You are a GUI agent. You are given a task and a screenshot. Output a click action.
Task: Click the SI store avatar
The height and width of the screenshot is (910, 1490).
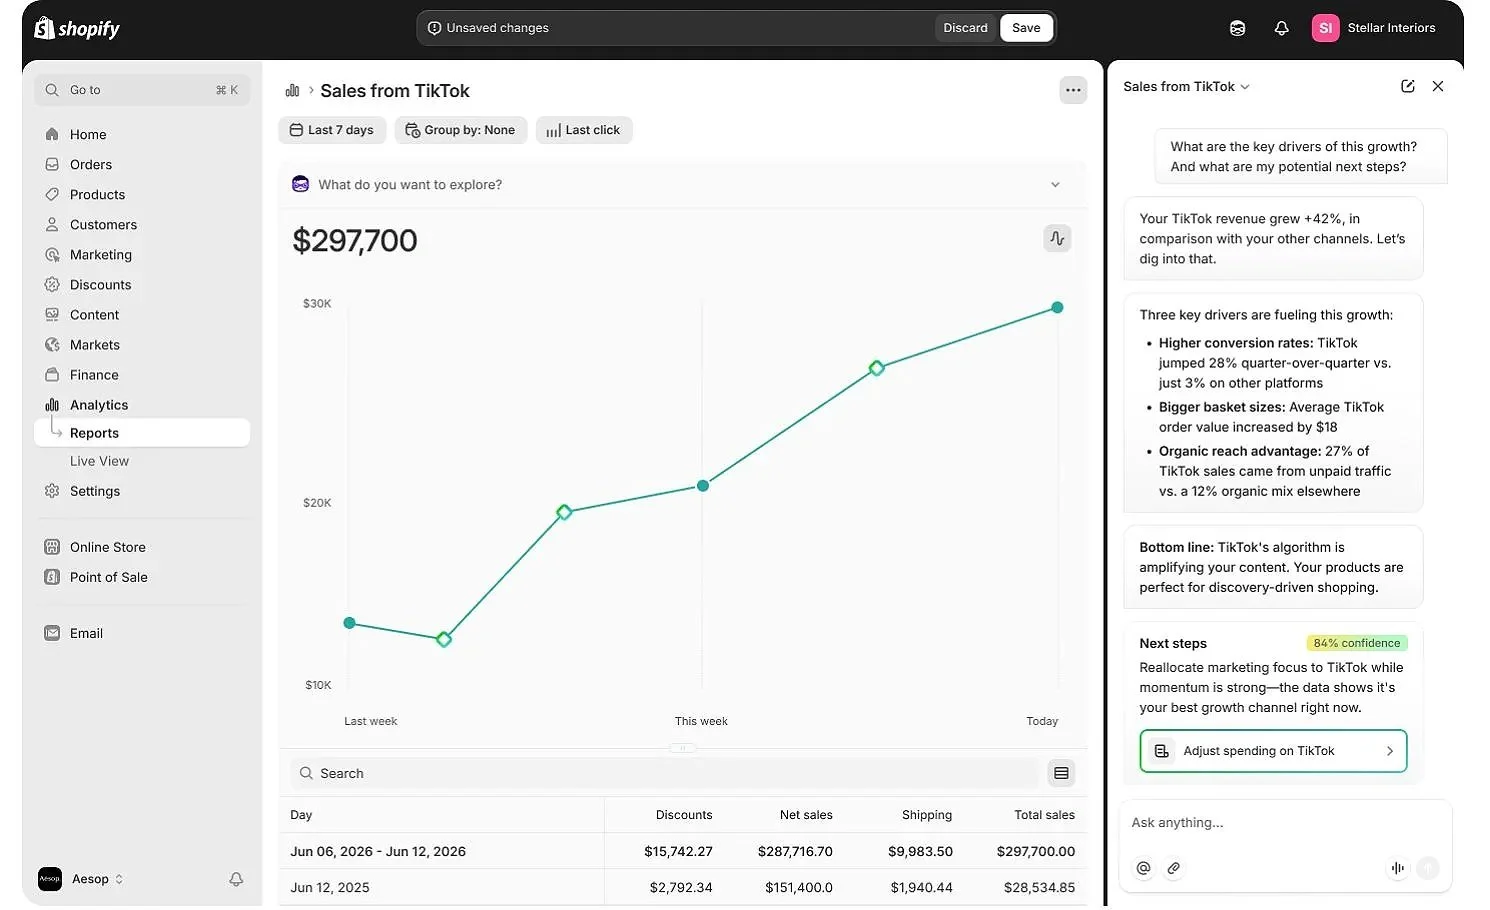click(x=1325, y=28)
